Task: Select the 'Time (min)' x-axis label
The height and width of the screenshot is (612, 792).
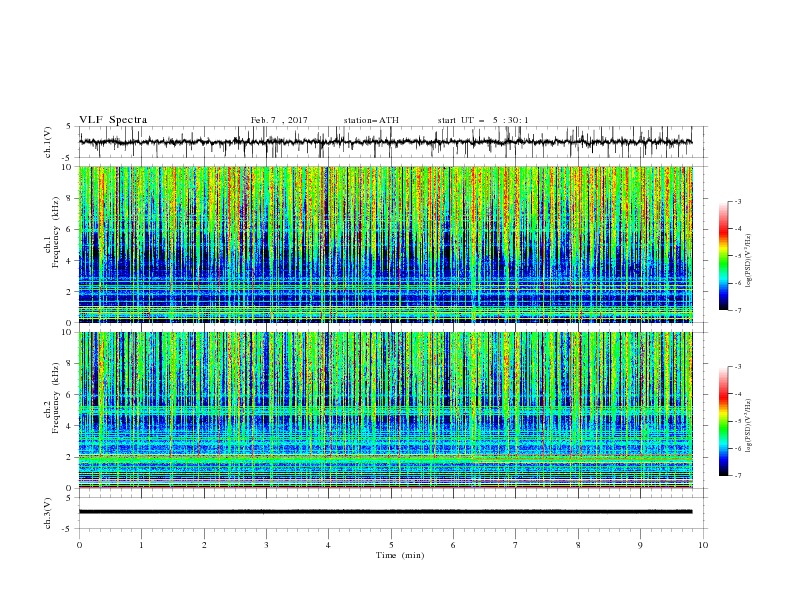Action: (400, 555)
